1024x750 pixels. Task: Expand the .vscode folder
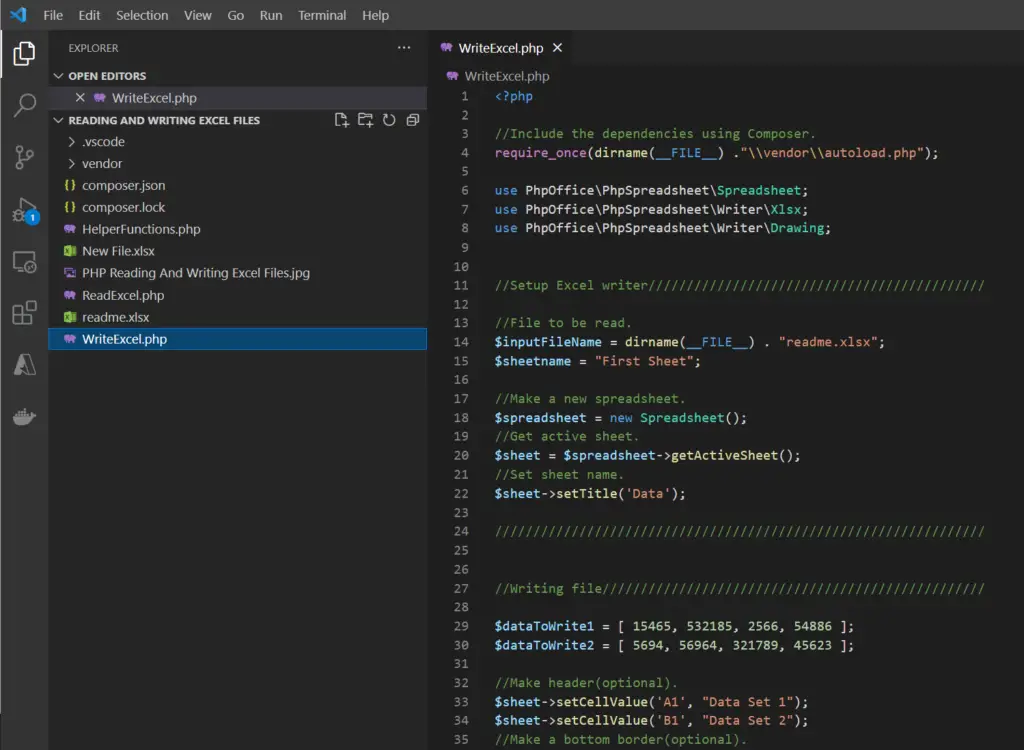tap(103, 142)
